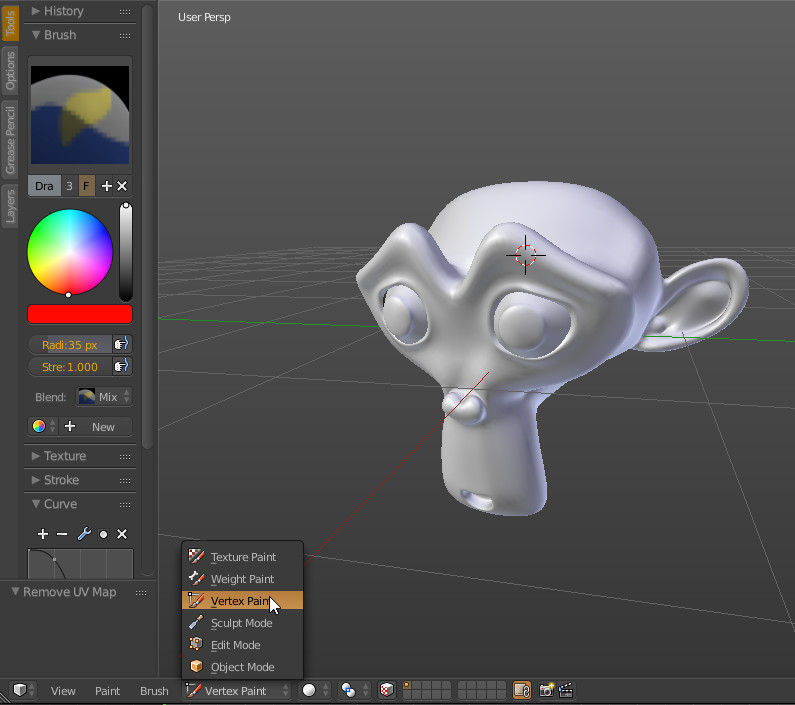Viewport: 795px width, 705px height.
Task: Add a curve point with the plus icon
Action: point(43,534)
